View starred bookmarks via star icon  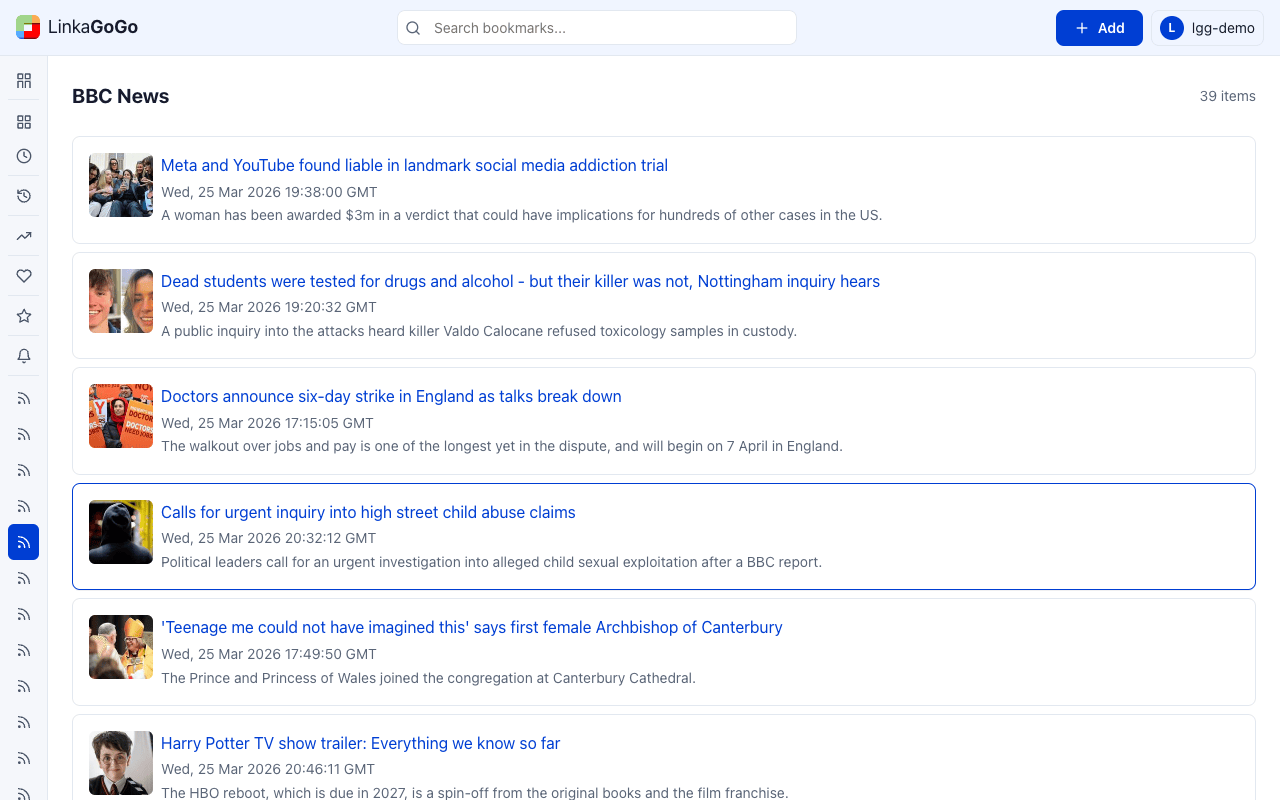click(23, 316)
